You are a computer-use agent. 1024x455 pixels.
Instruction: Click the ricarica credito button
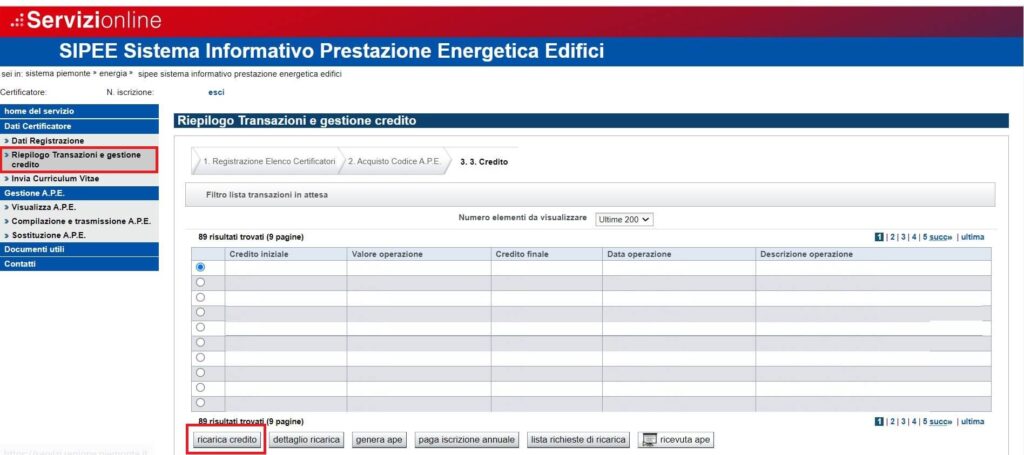click(227, 440)
